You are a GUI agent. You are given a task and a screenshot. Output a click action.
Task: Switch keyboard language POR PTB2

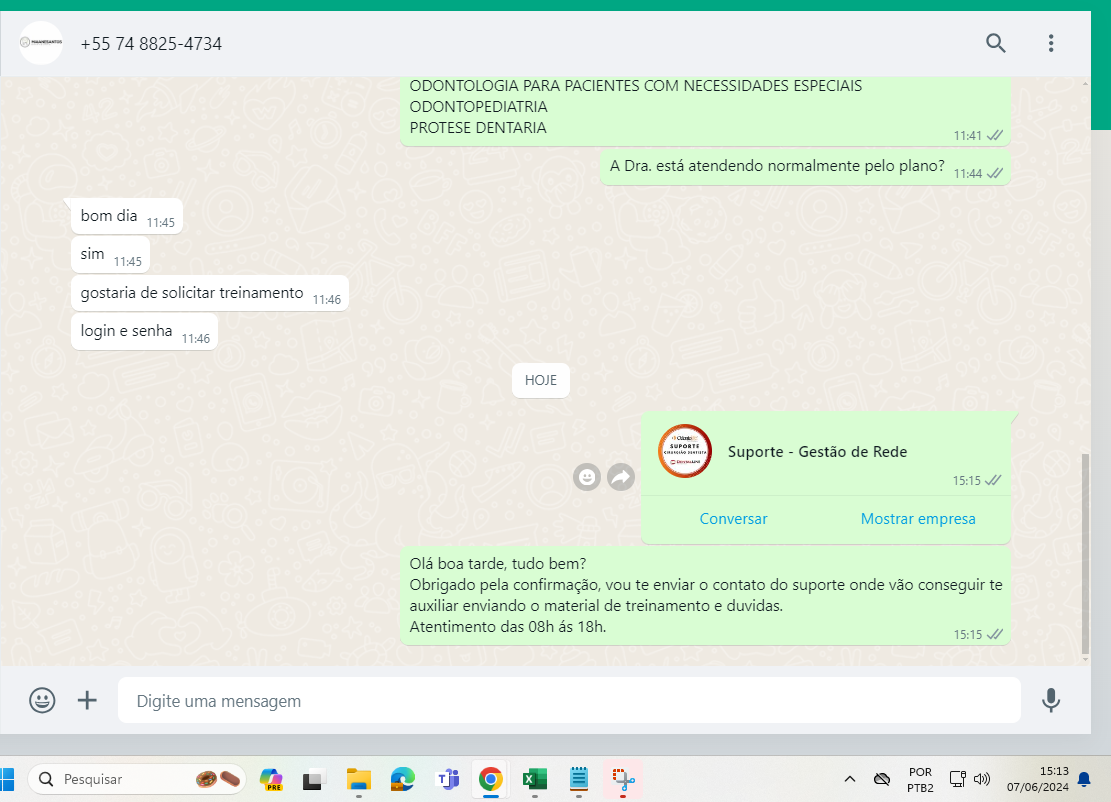pyautogui.click(x=920, y=779)
